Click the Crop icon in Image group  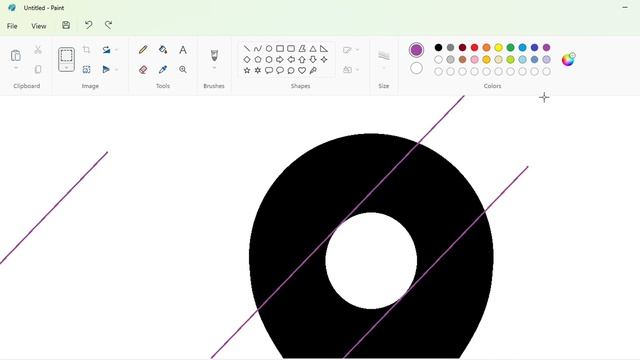pyautogui.click(x=87, y=50)
